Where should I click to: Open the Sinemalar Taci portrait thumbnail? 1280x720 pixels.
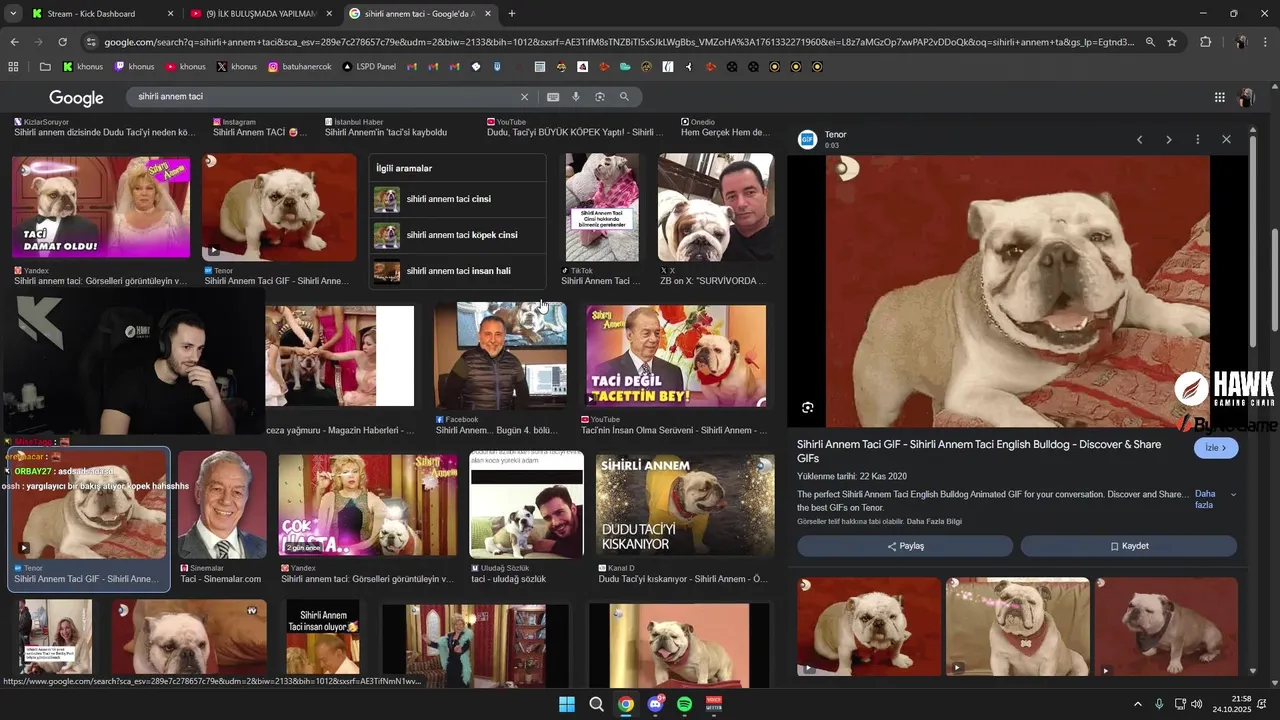pyautogui.click(x=222, y=504)
